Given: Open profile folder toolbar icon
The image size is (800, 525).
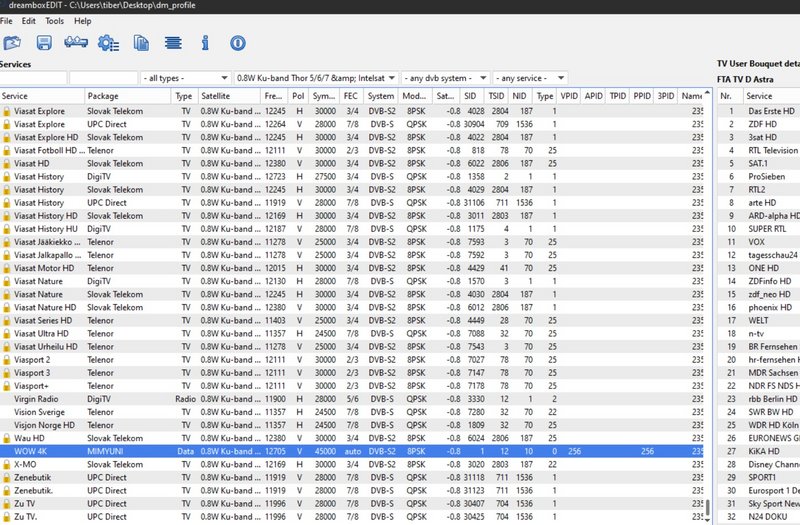Looking at the screenshot, I should coord(12,43).
